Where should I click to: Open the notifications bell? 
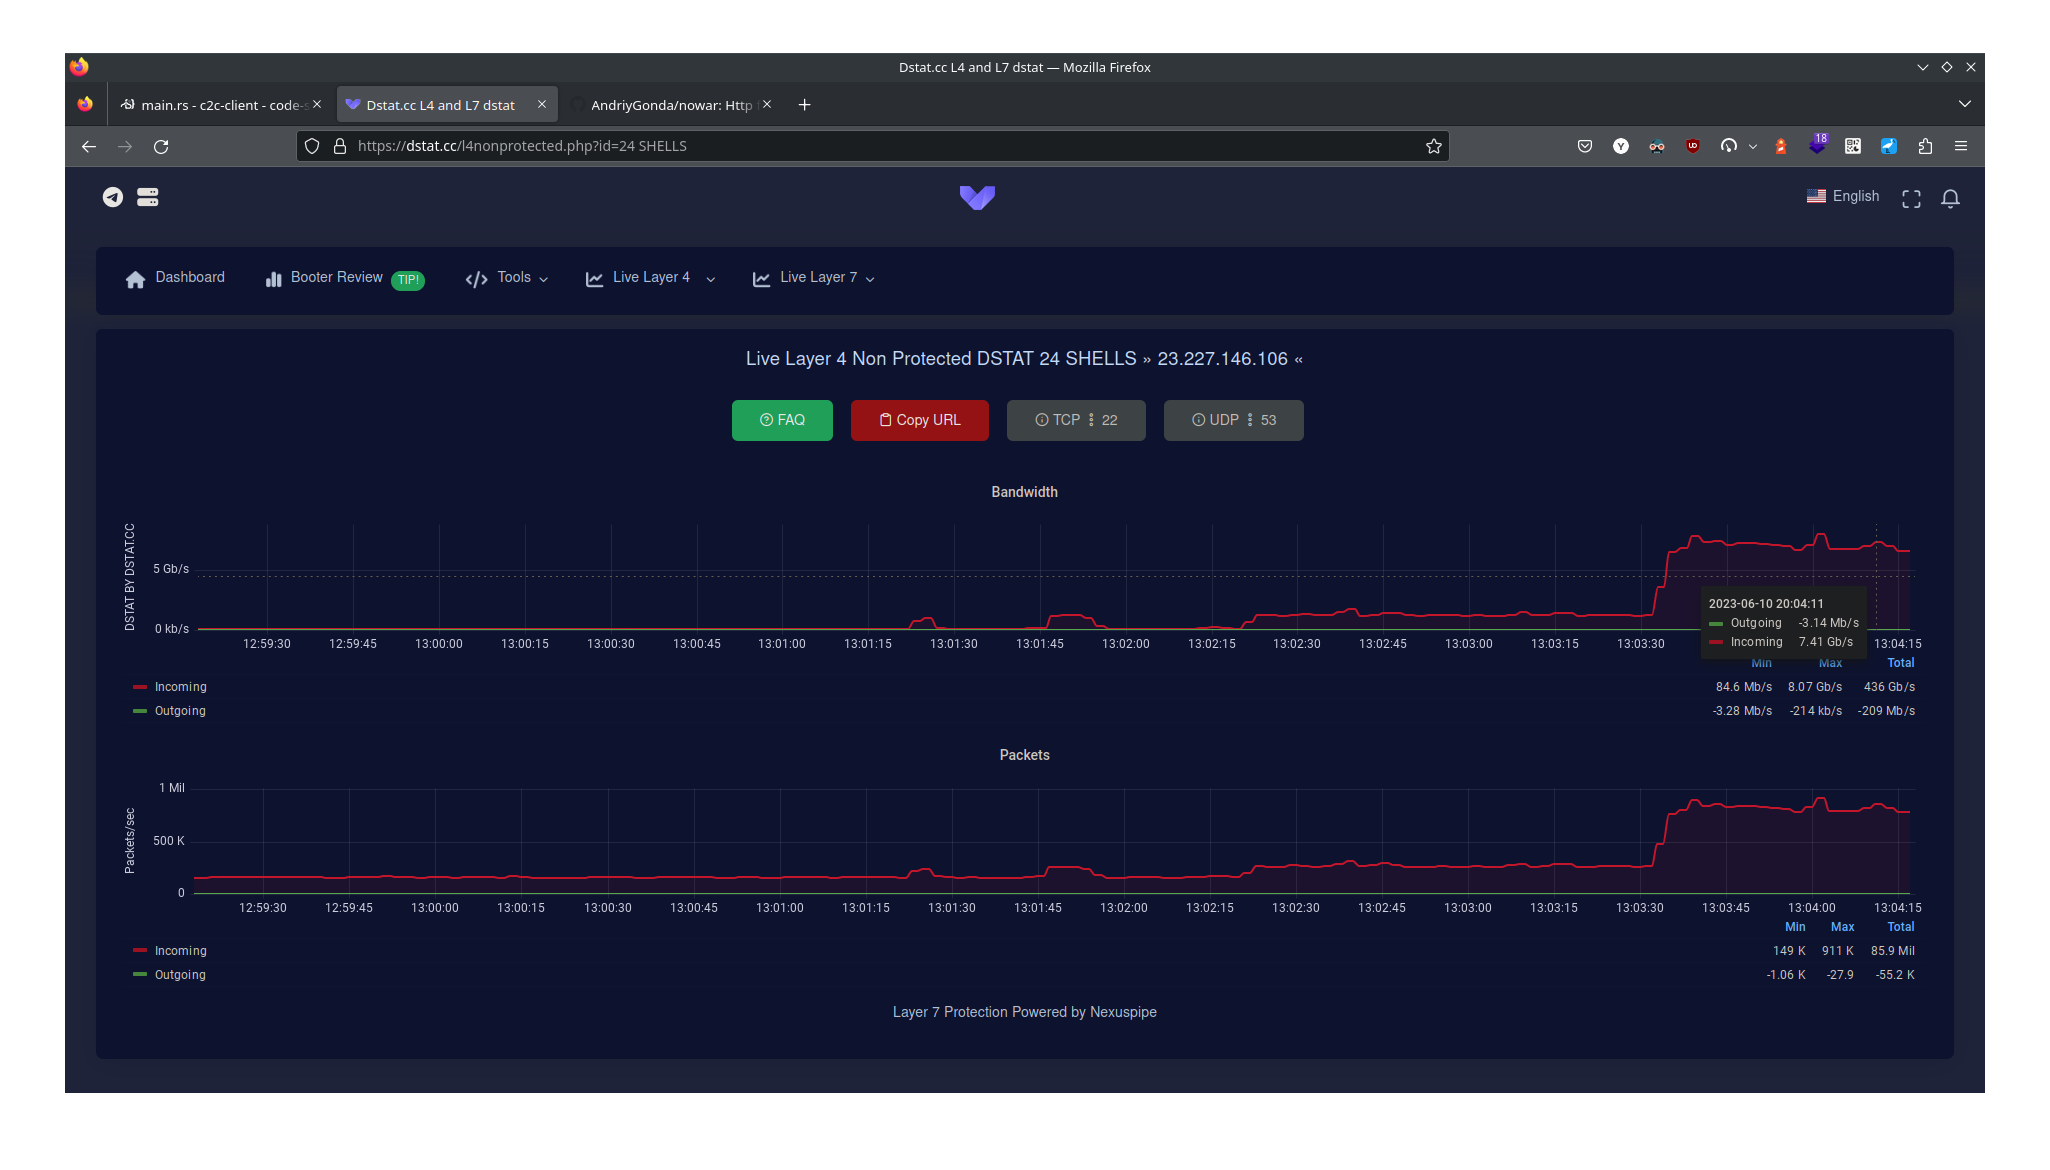pyautogui.click(x=1950, y=198)
